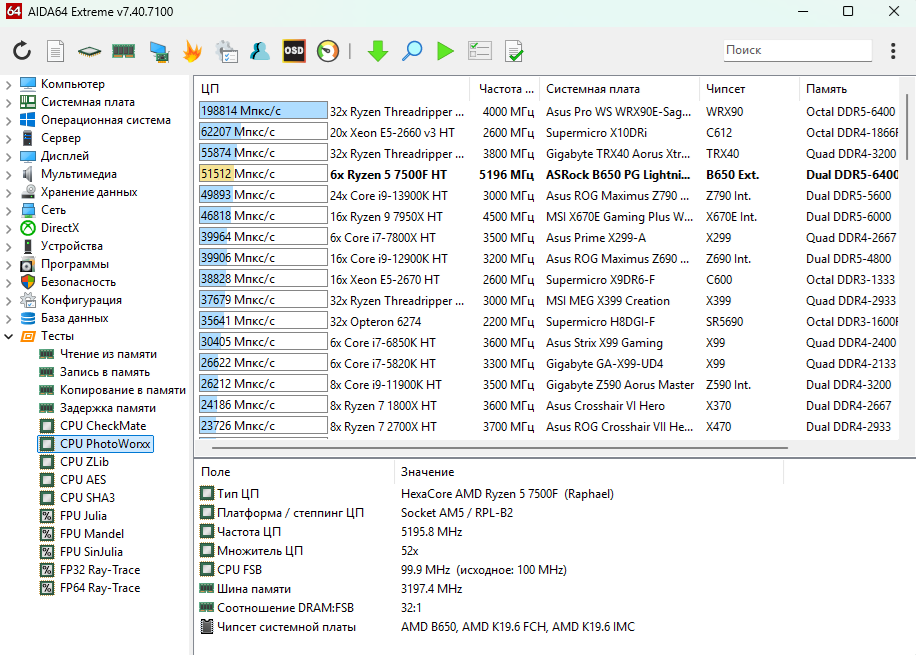Select the Тип ЦП field row
Image resolution: width=916 pixels, height=655 pixels.
[491, 494]
